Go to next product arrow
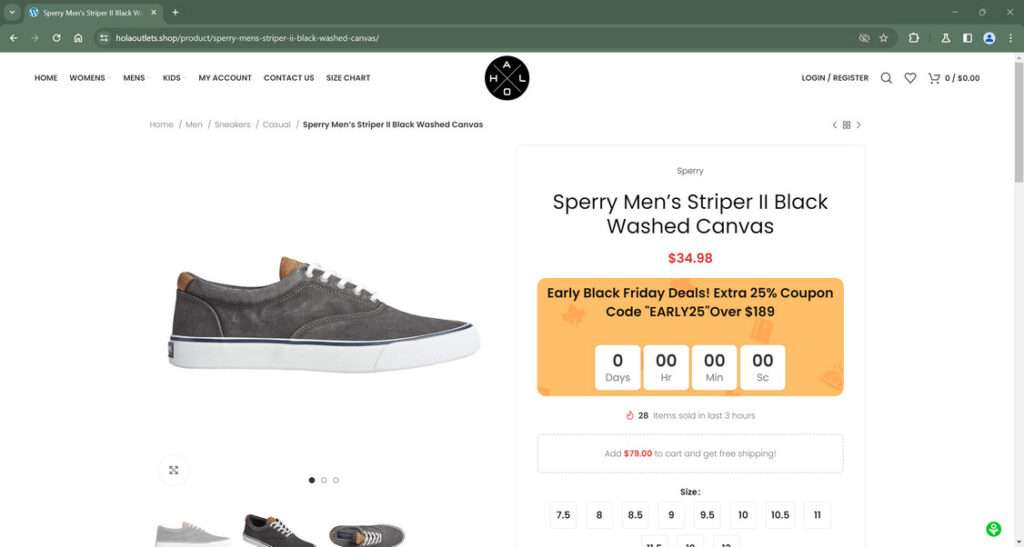 (x=858, y=125)
